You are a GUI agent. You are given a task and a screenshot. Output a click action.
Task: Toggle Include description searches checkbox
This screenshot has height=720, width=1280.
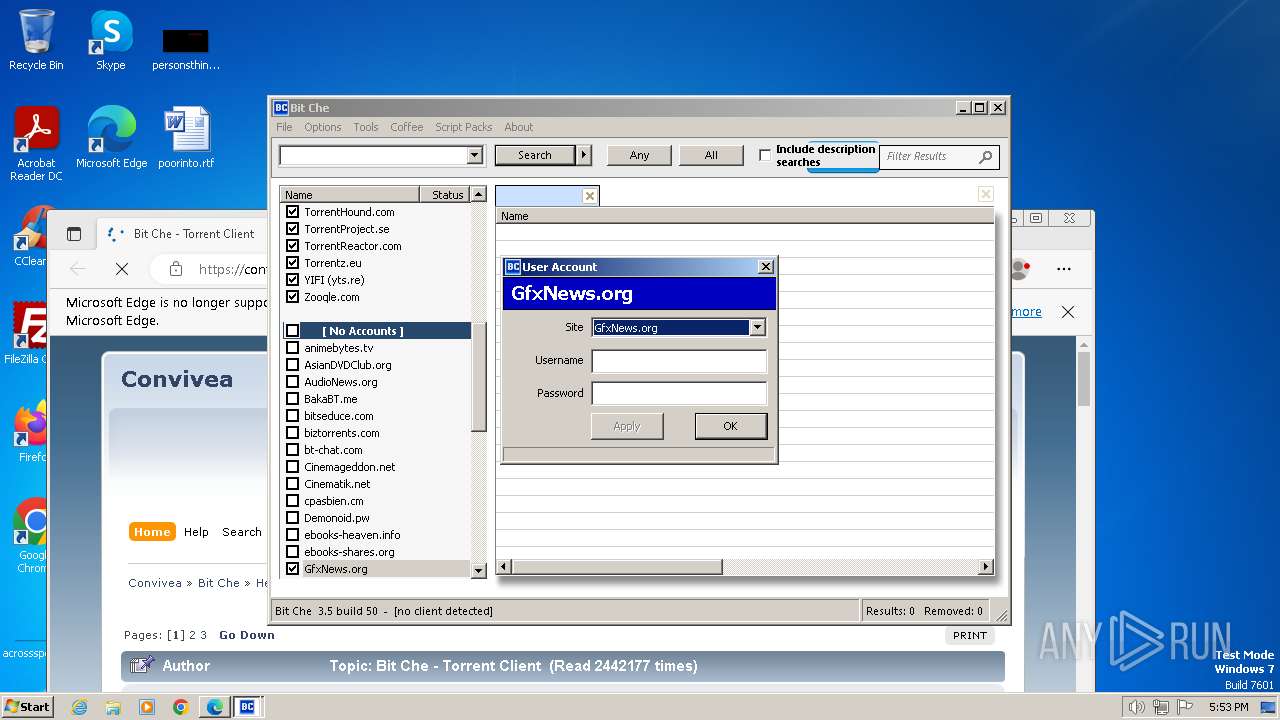765,155
